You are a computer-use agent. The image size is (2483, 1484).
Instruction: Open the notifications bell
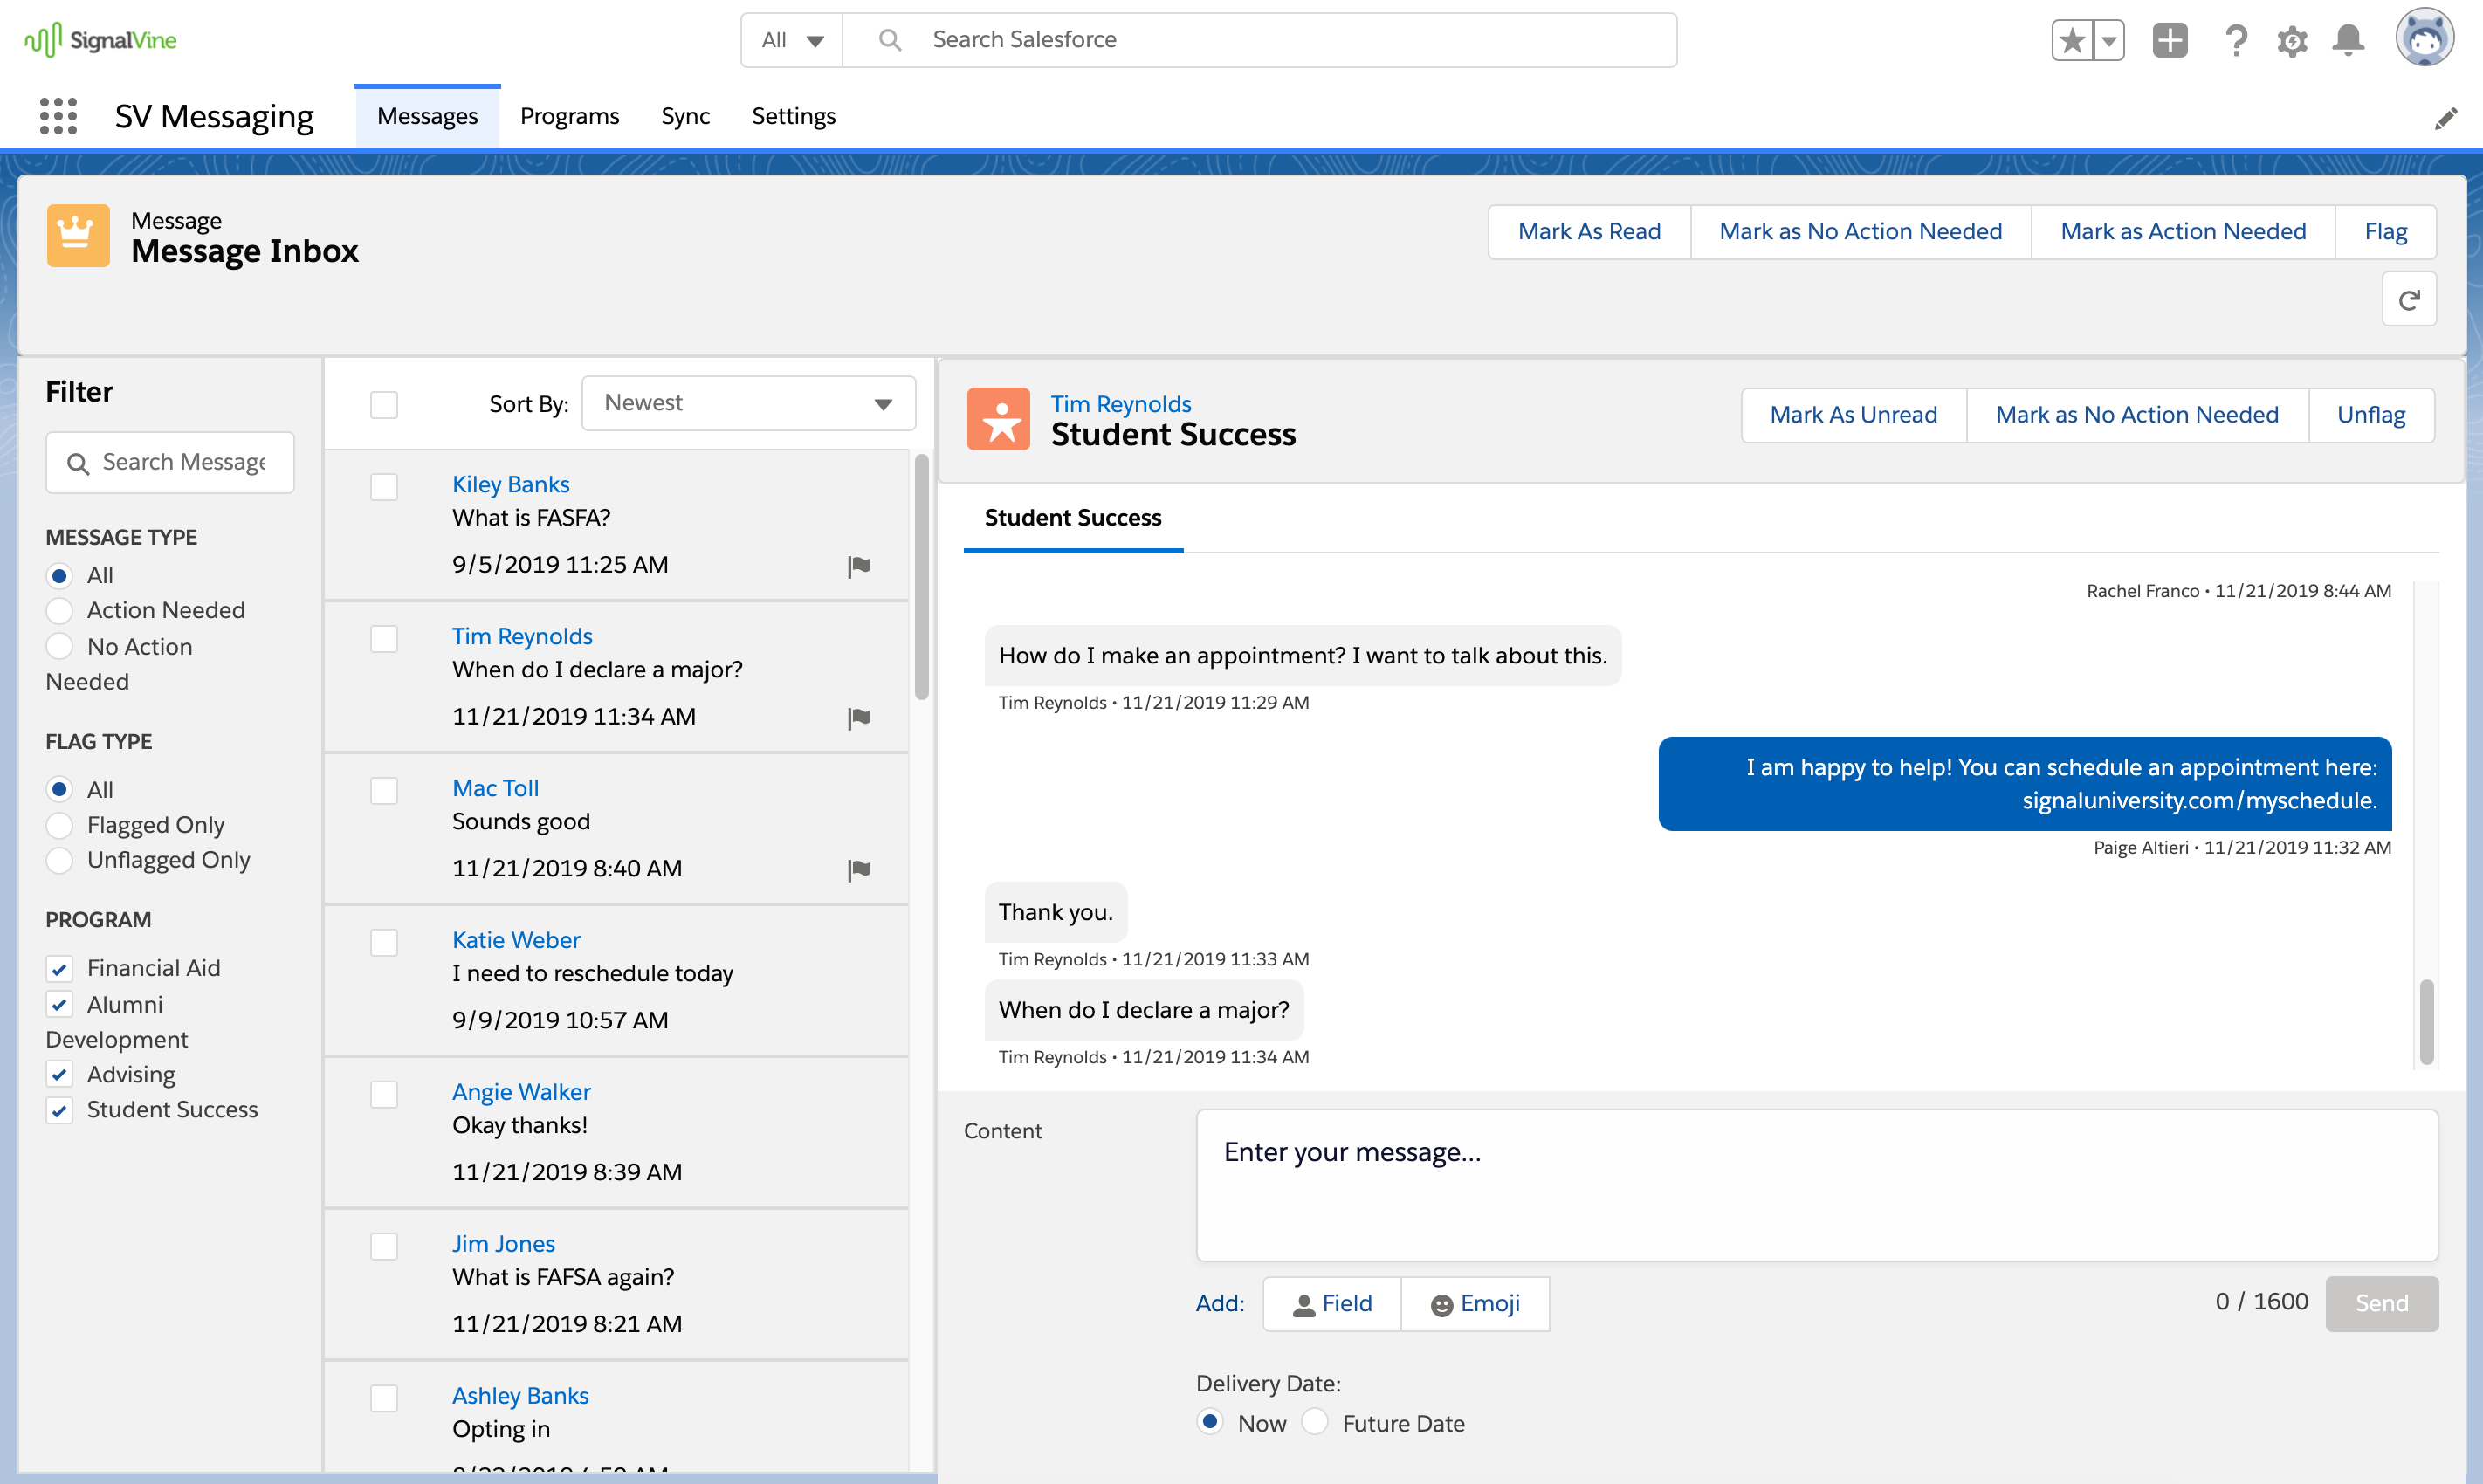(2347, 40)
